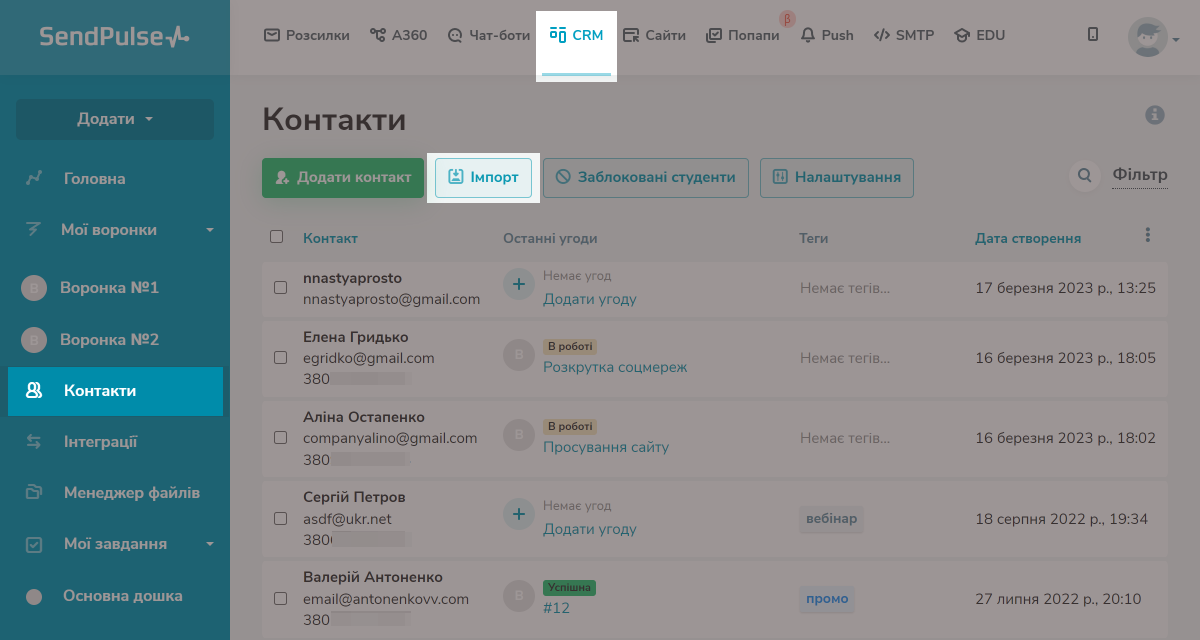Screen dimensions: 1200x640
Task: Switch to the A360 tab
Action: click(x=398, y=35)
